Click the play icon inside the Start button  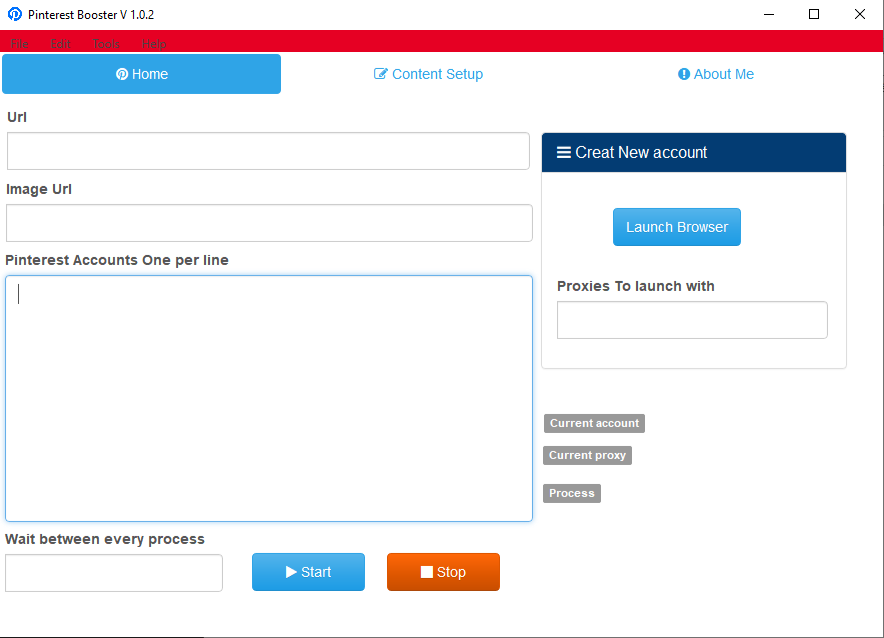[291, 572]
